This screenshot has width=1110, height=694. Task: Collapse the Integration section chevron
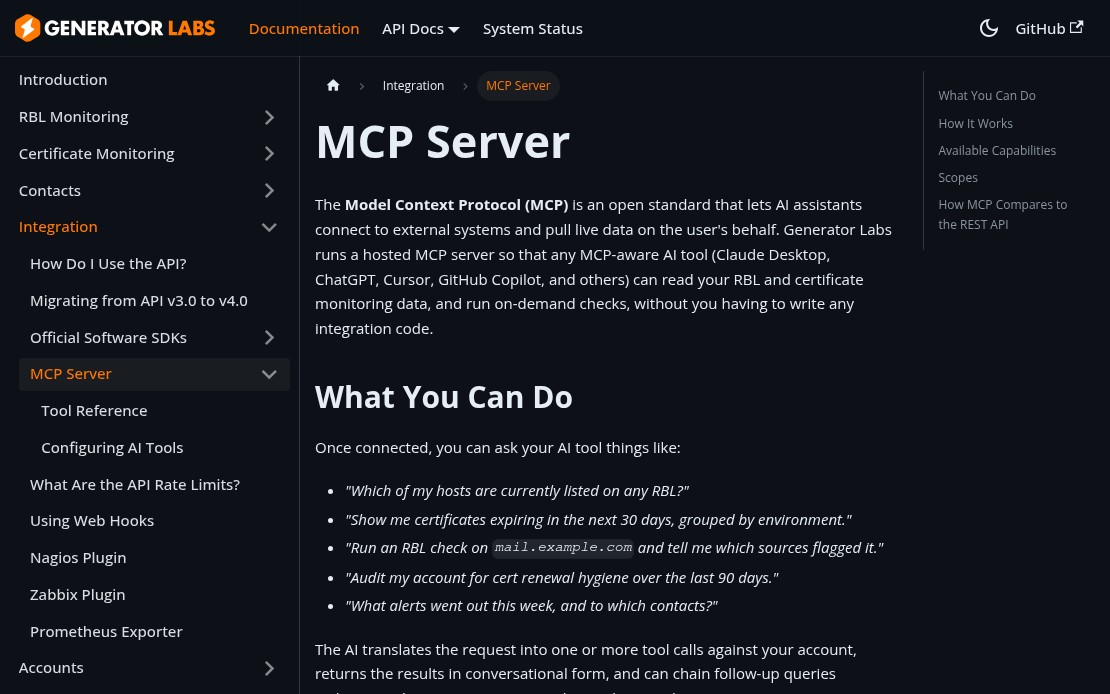click(269, 227)
